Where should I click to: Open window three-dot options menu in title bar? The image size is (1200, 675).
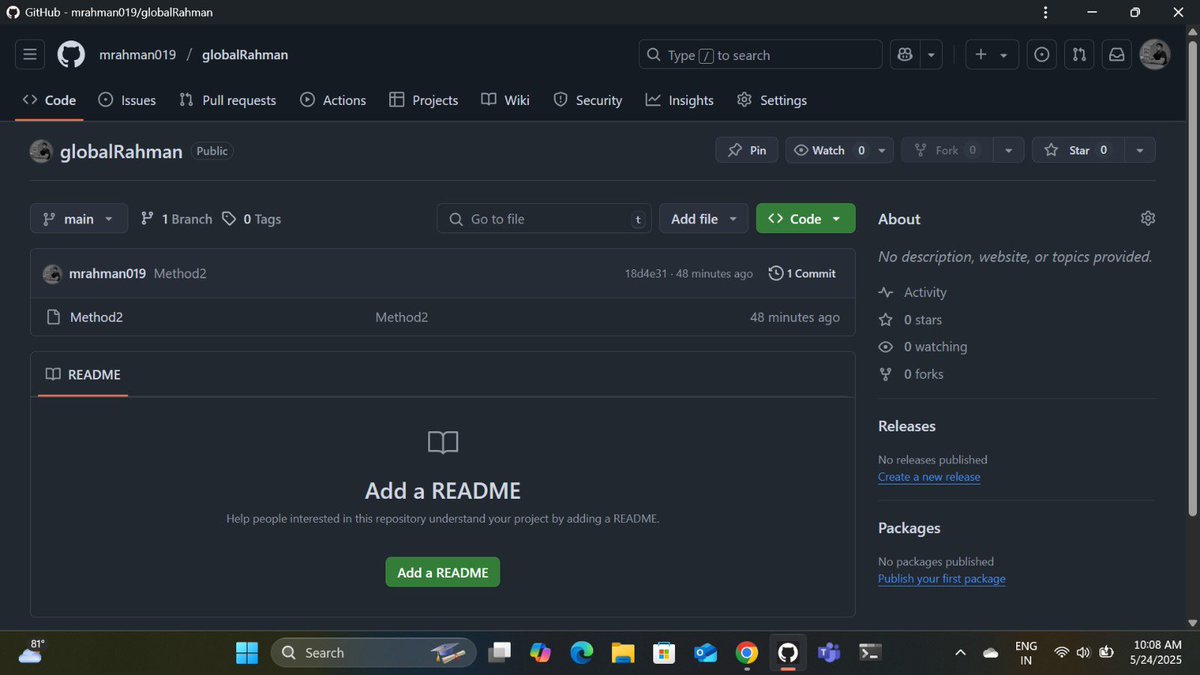(x=1046, y=13)
